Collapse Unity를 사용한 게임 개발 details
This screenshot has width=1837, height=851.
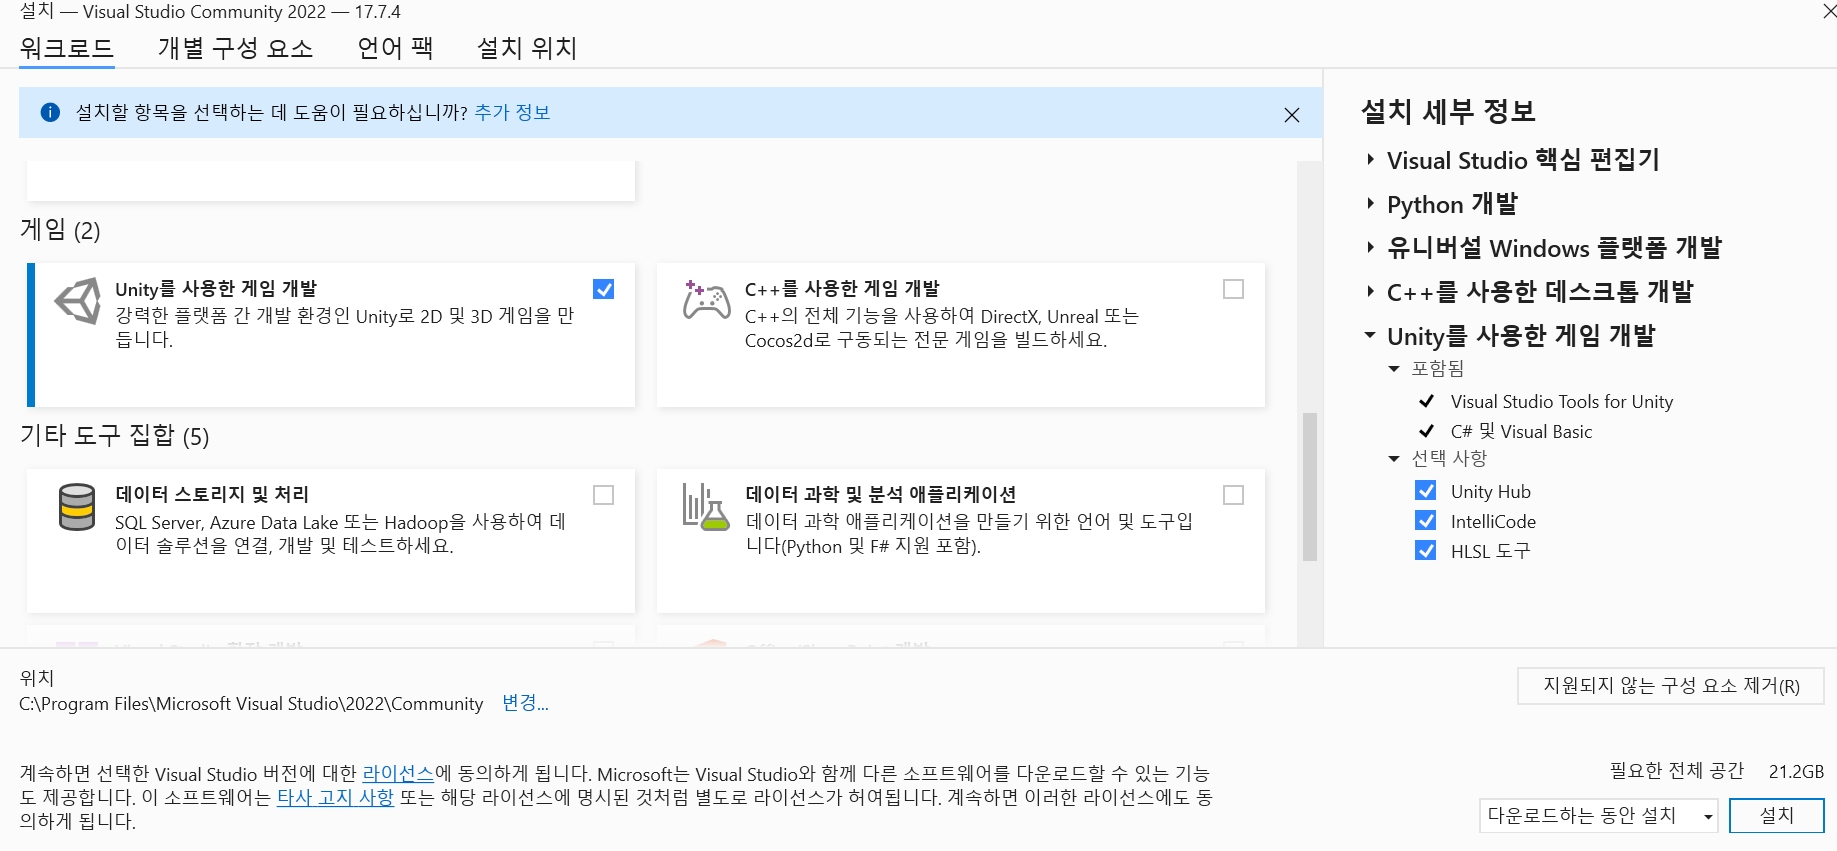point(1371,336)
